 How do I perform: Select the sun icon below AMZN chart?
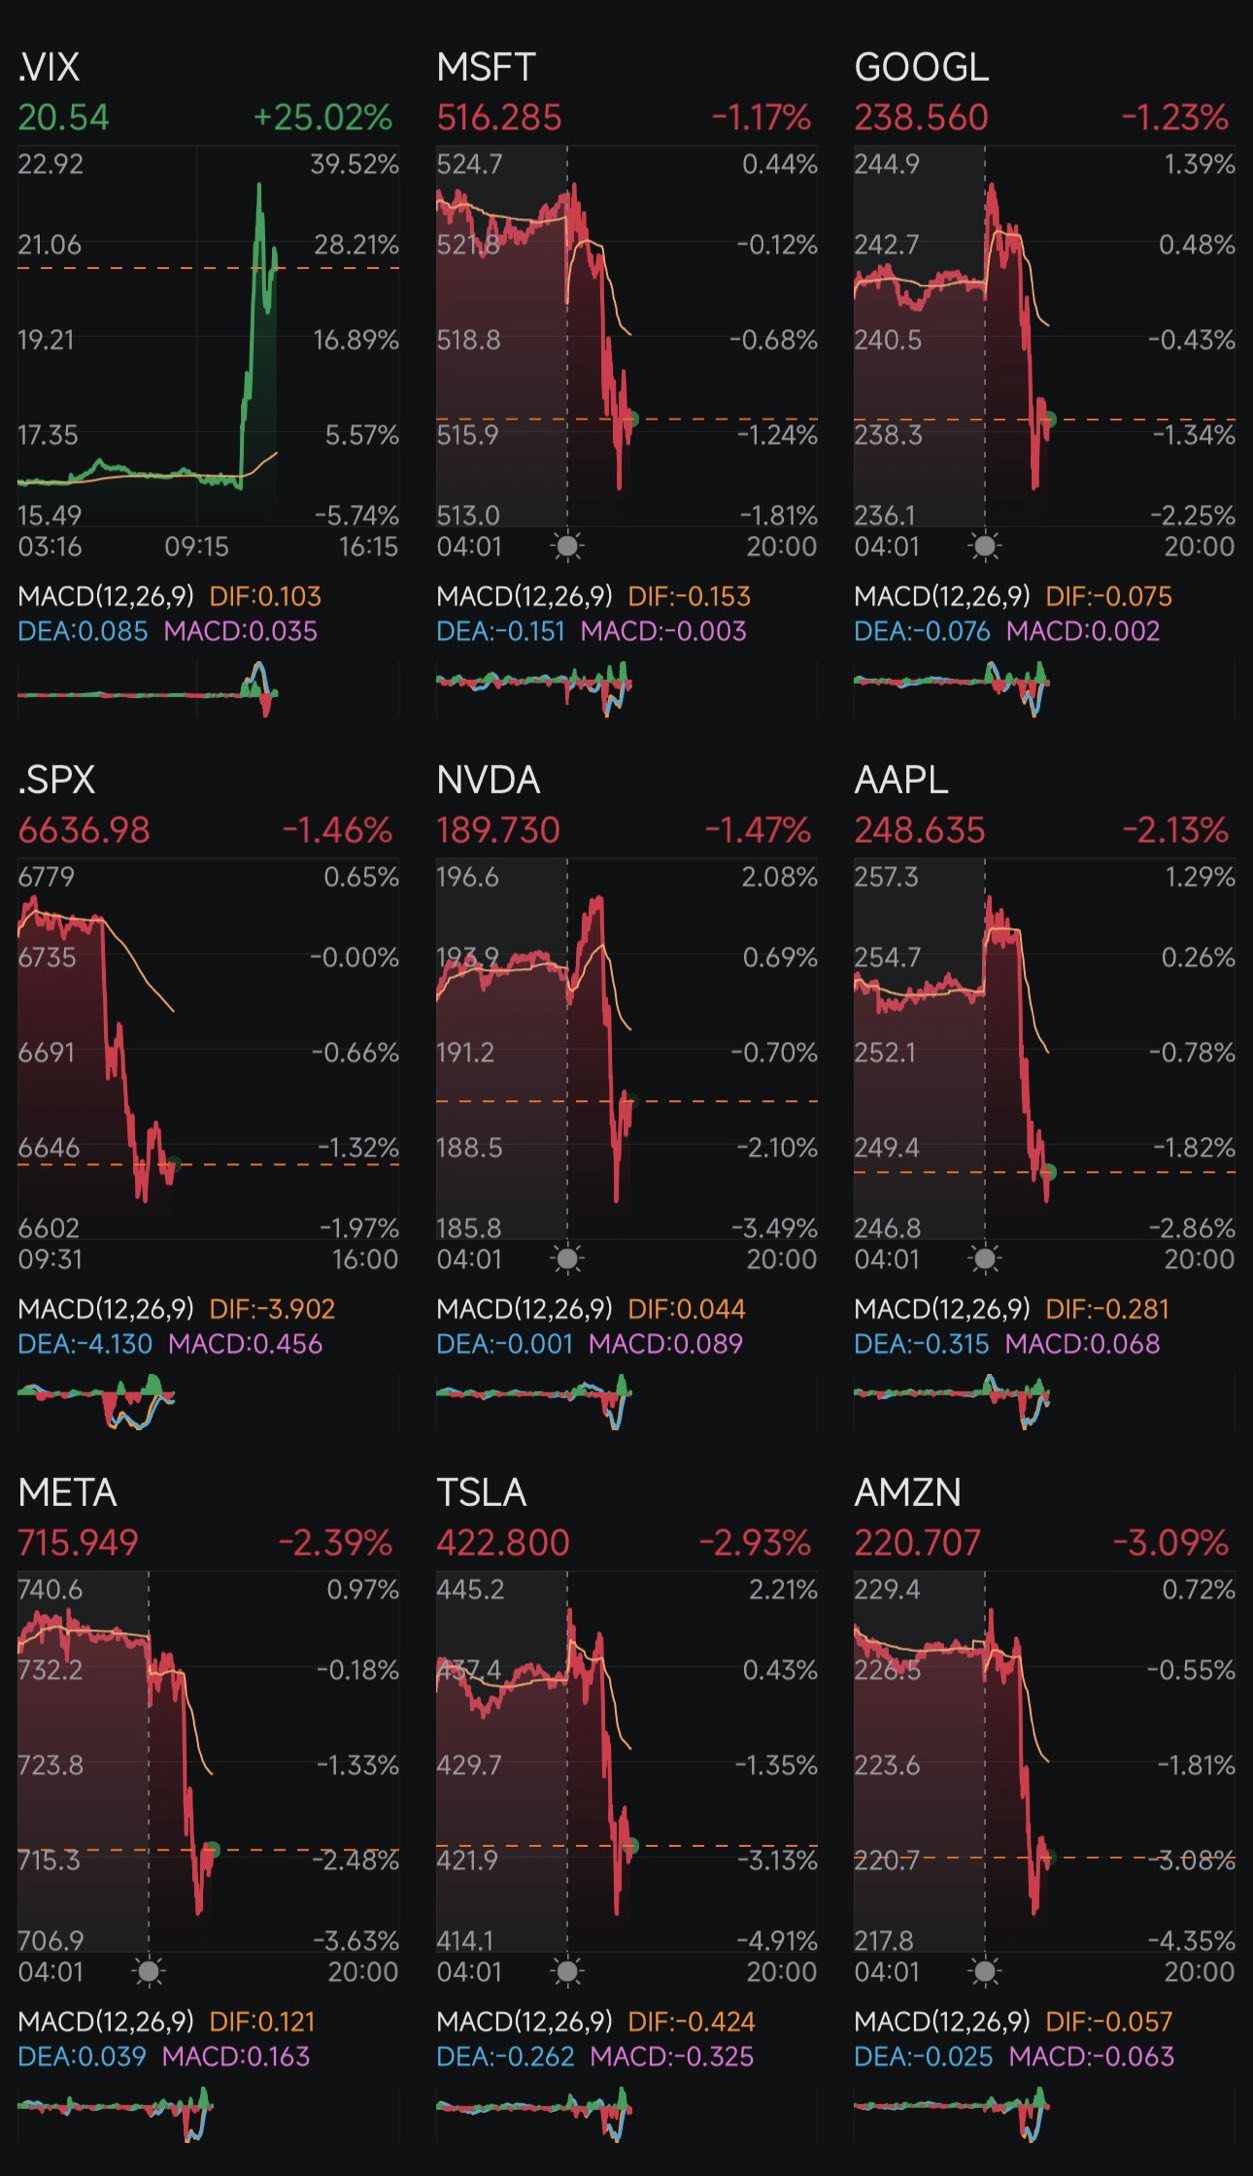(x=985, y=1971)
